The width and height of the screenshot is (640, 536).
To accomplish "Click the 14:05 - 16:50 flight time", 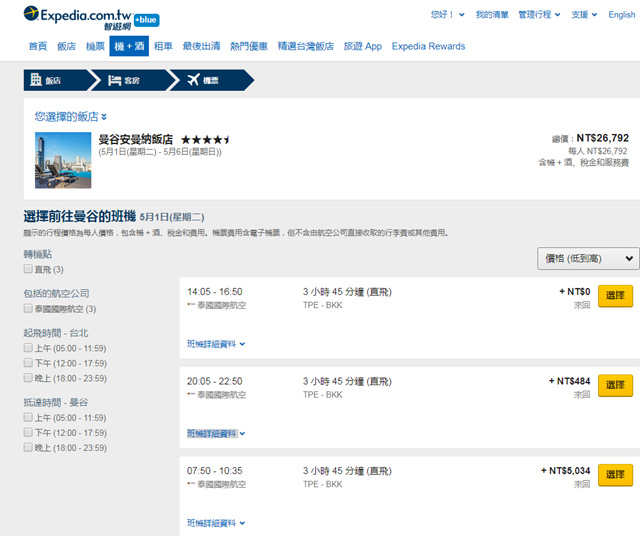I will (215, 292).
